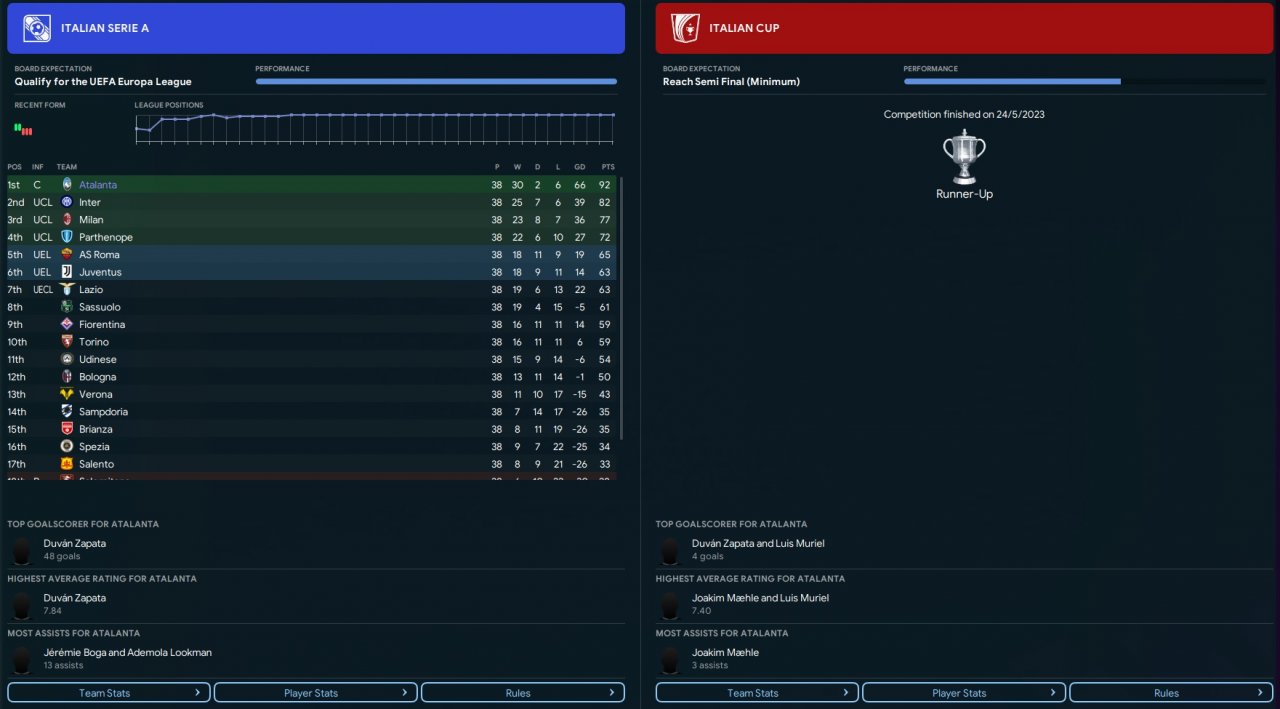Click the Spezia club badge
The height and width of the screenshot is (709, 1280).
point(67,447)
